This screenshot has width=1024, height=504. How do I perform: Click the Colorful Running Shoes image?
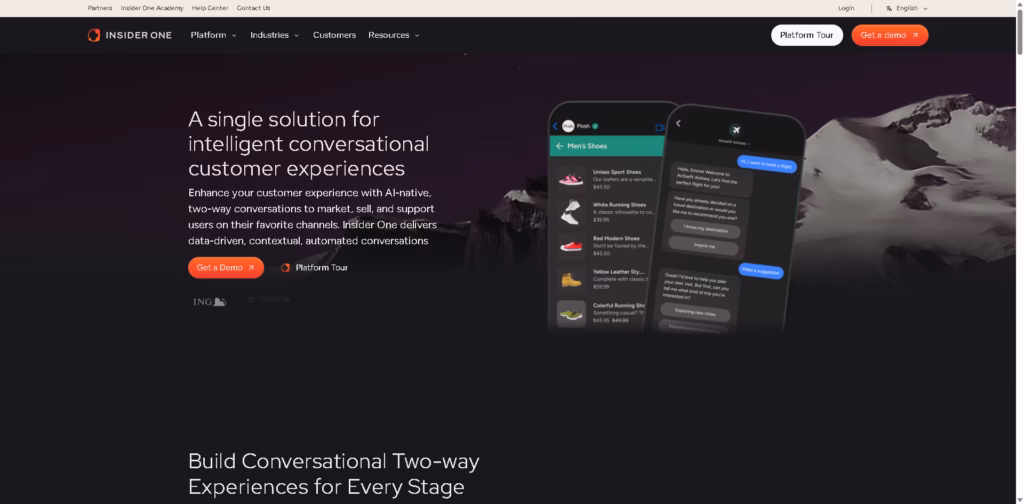[x=571, y=314]
